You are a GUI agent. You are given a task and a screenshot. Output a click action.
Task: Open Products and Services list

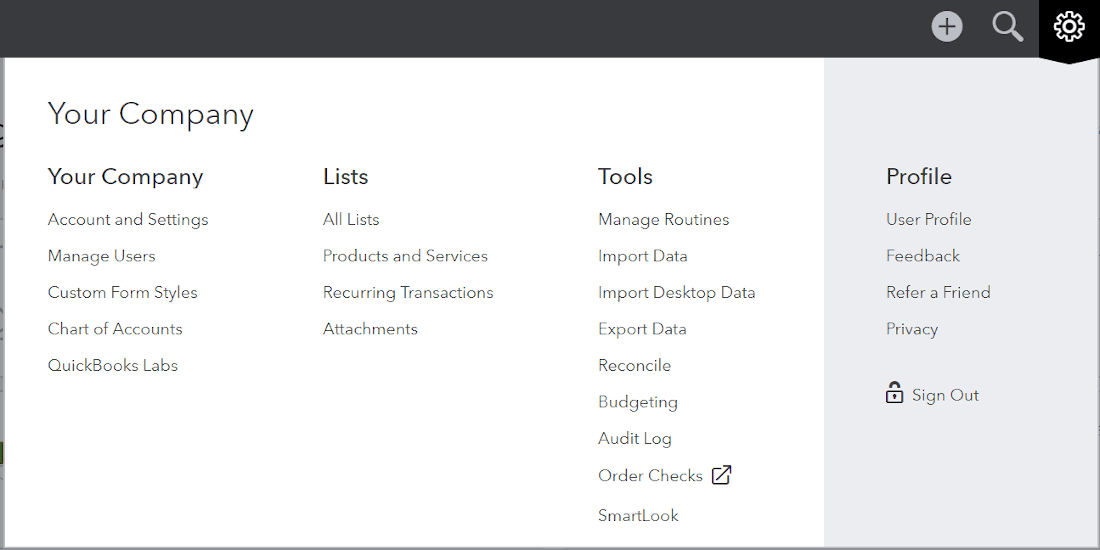click(405, 256)
